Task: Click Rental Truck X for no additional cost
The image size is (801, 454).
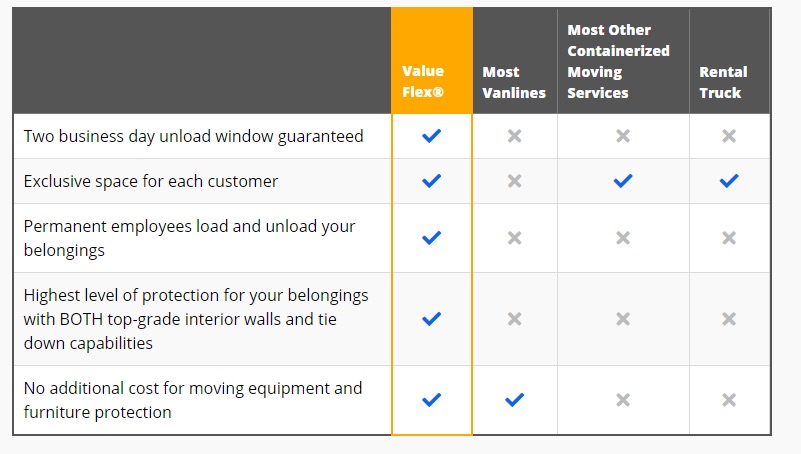Action: click(x=729, y=400)
